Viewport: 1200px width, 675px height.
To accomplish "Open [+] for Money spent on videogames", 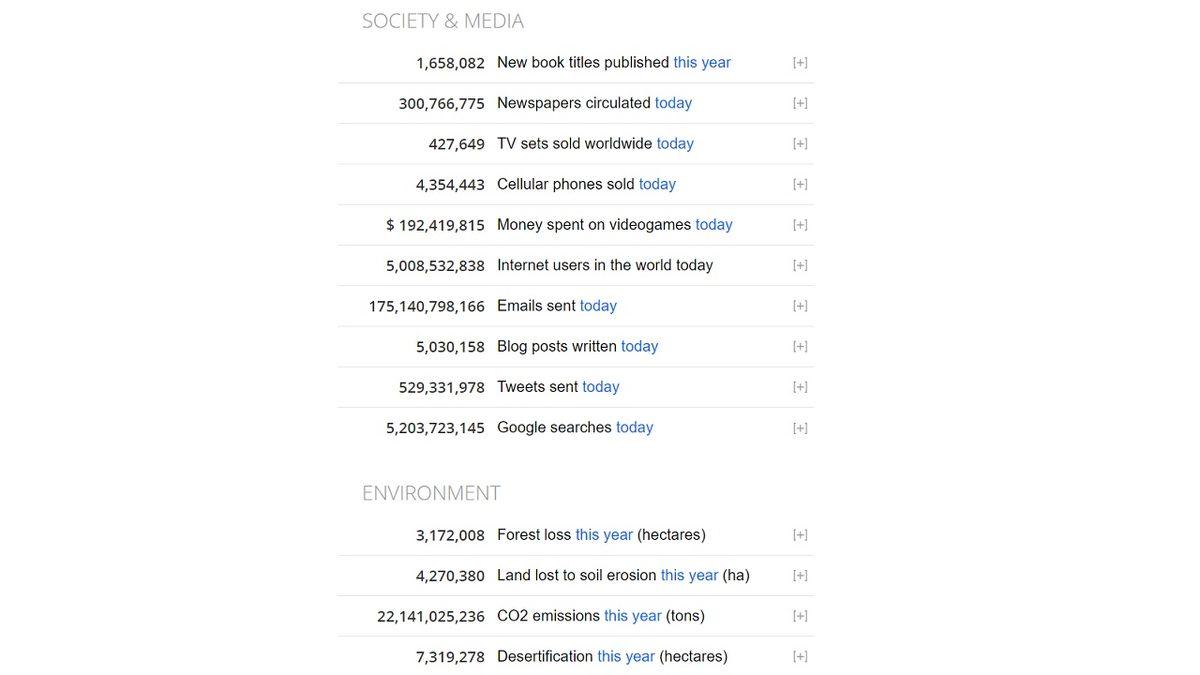I will pos(800,225).
